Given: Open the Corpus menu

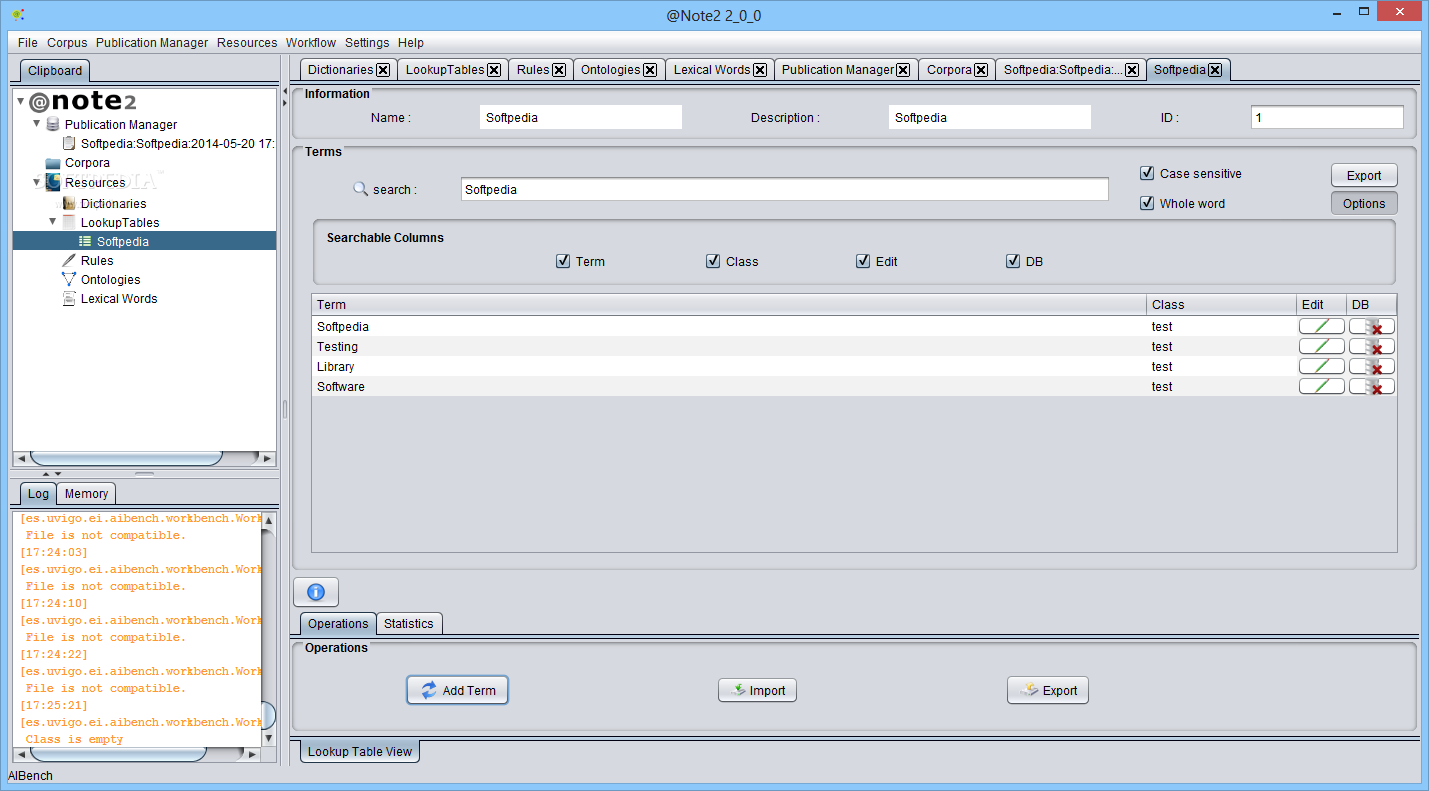Looking at the screenshot, I should coord(67,43).
